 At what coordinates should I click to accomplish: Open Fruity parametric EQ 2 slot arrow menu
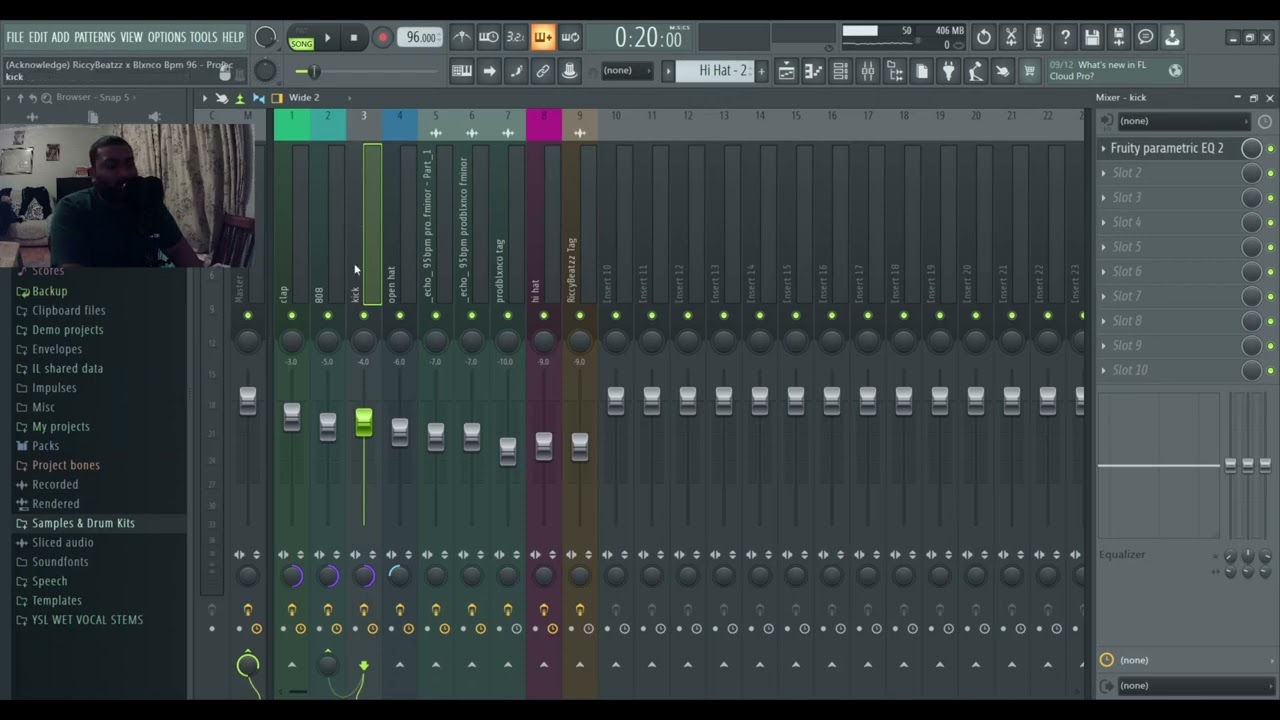[1104, 148]
